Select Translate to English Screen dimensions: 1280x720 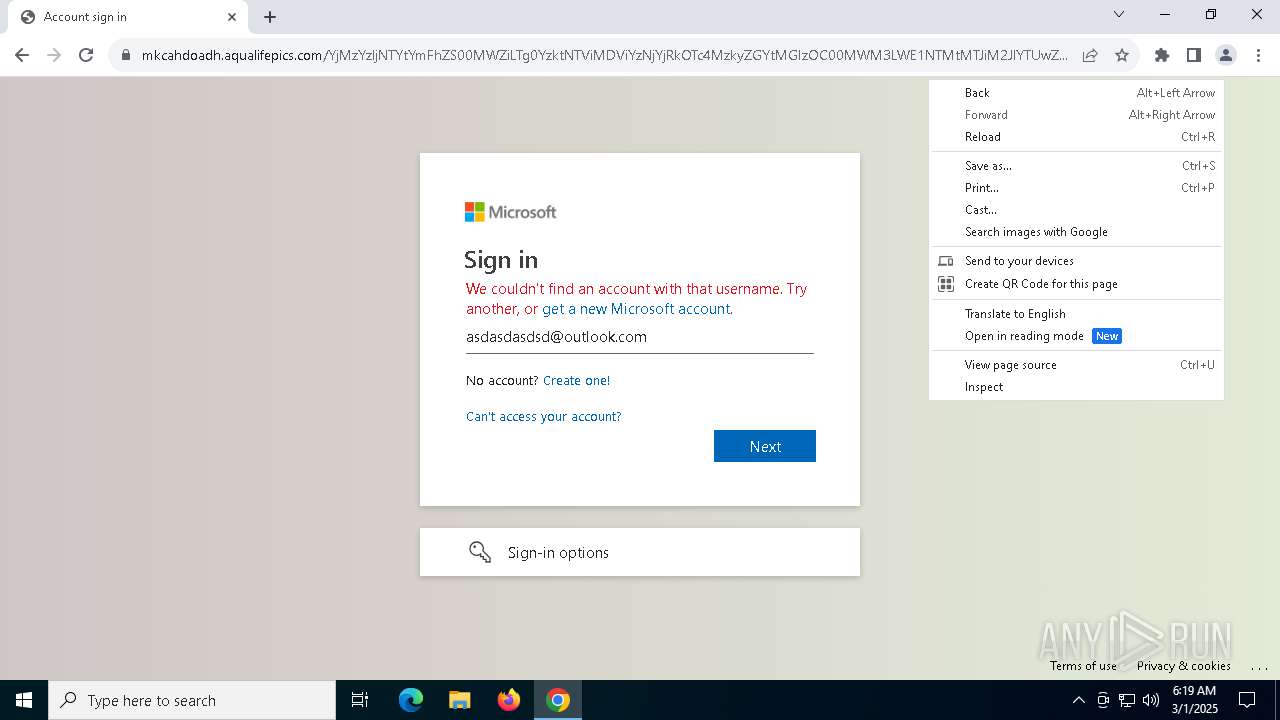(1076, 314)
